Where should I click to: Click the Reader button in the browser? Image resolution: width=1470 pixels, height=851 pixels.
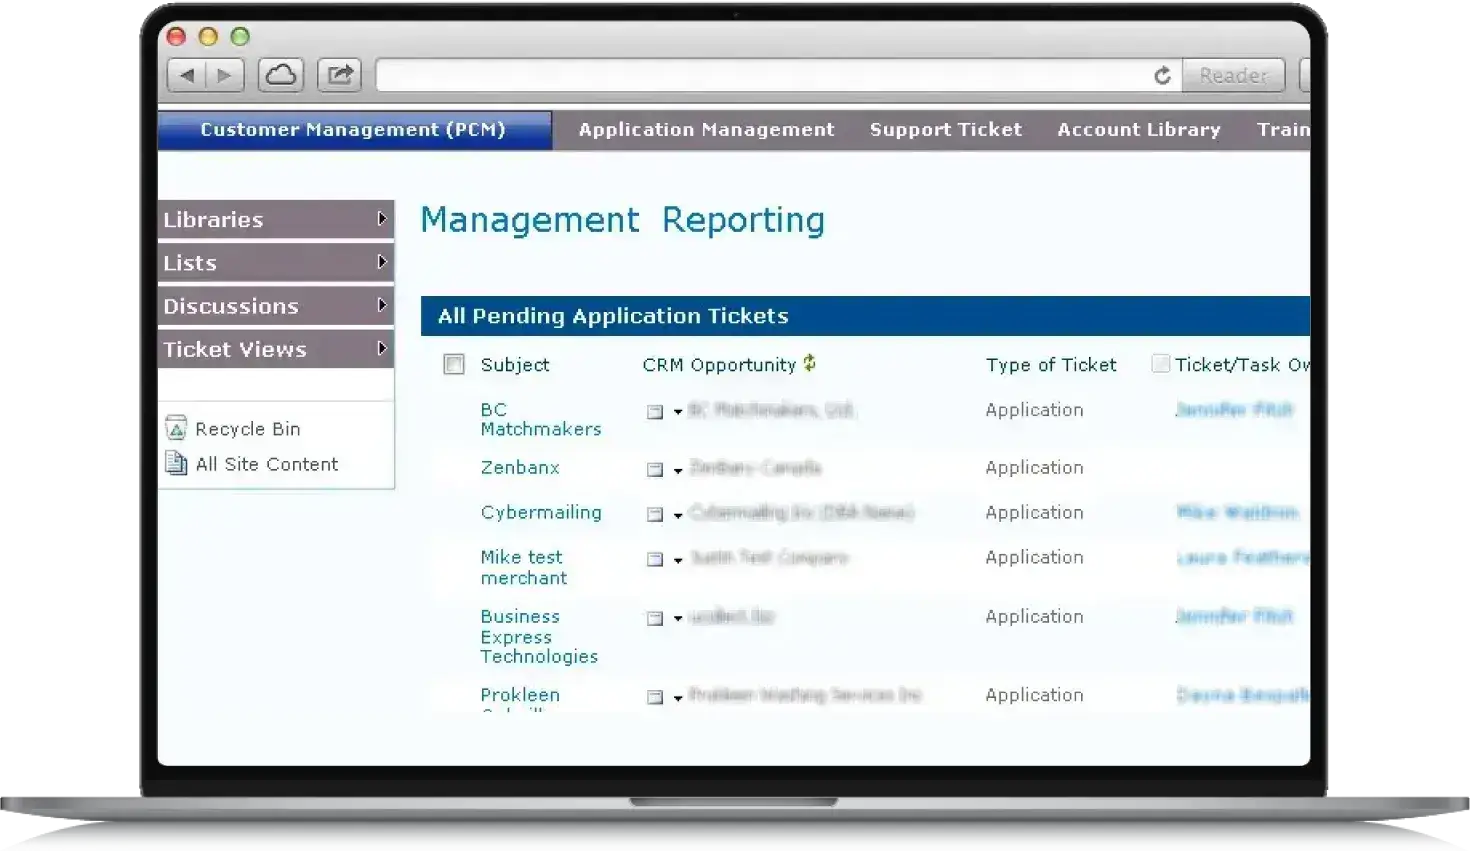point(1233,74)
